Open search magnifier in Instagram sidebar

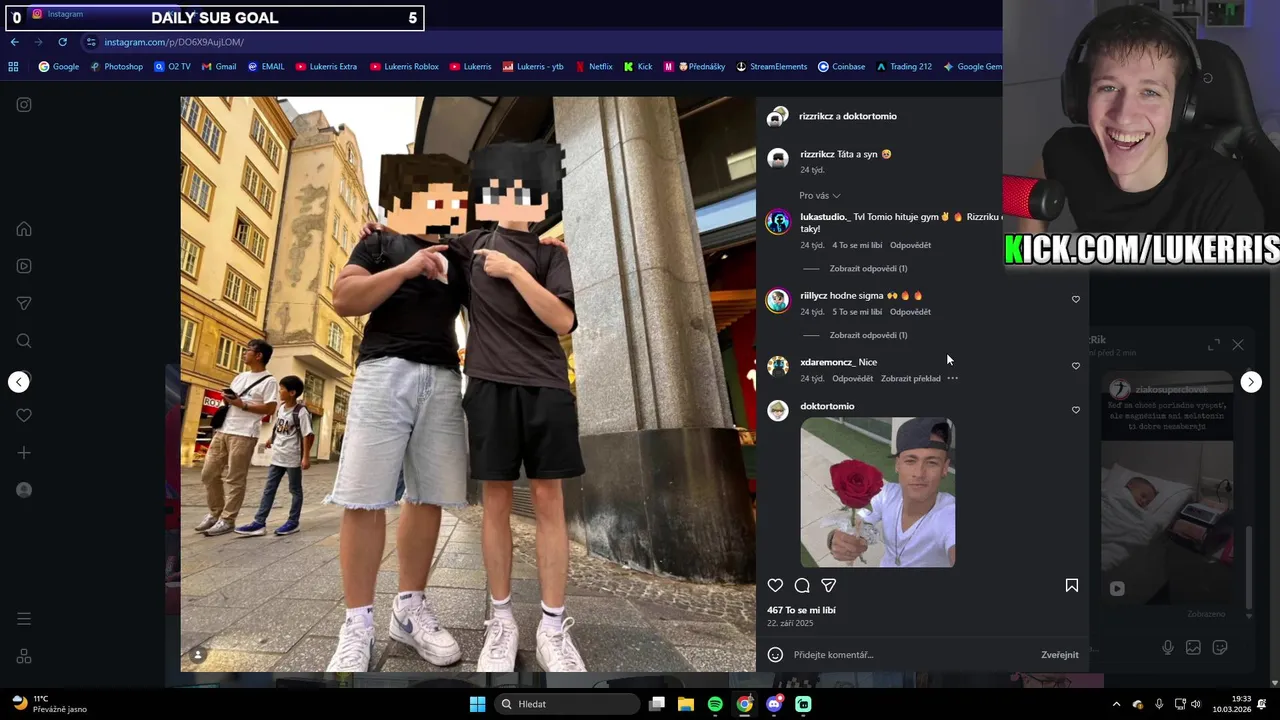(24, 341)
